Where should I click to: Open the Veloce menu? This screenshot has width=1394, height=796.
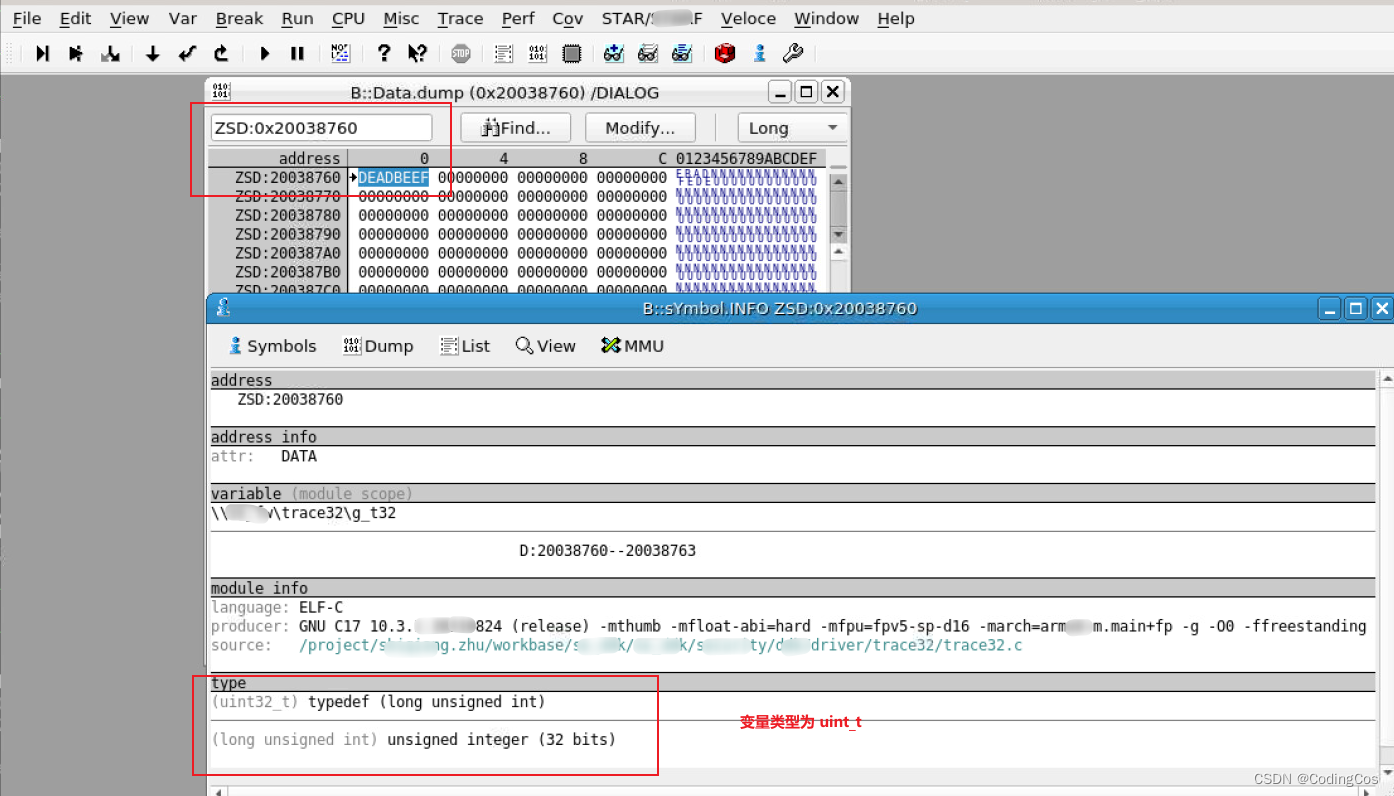pyautogui.click(x=748, y=18)
